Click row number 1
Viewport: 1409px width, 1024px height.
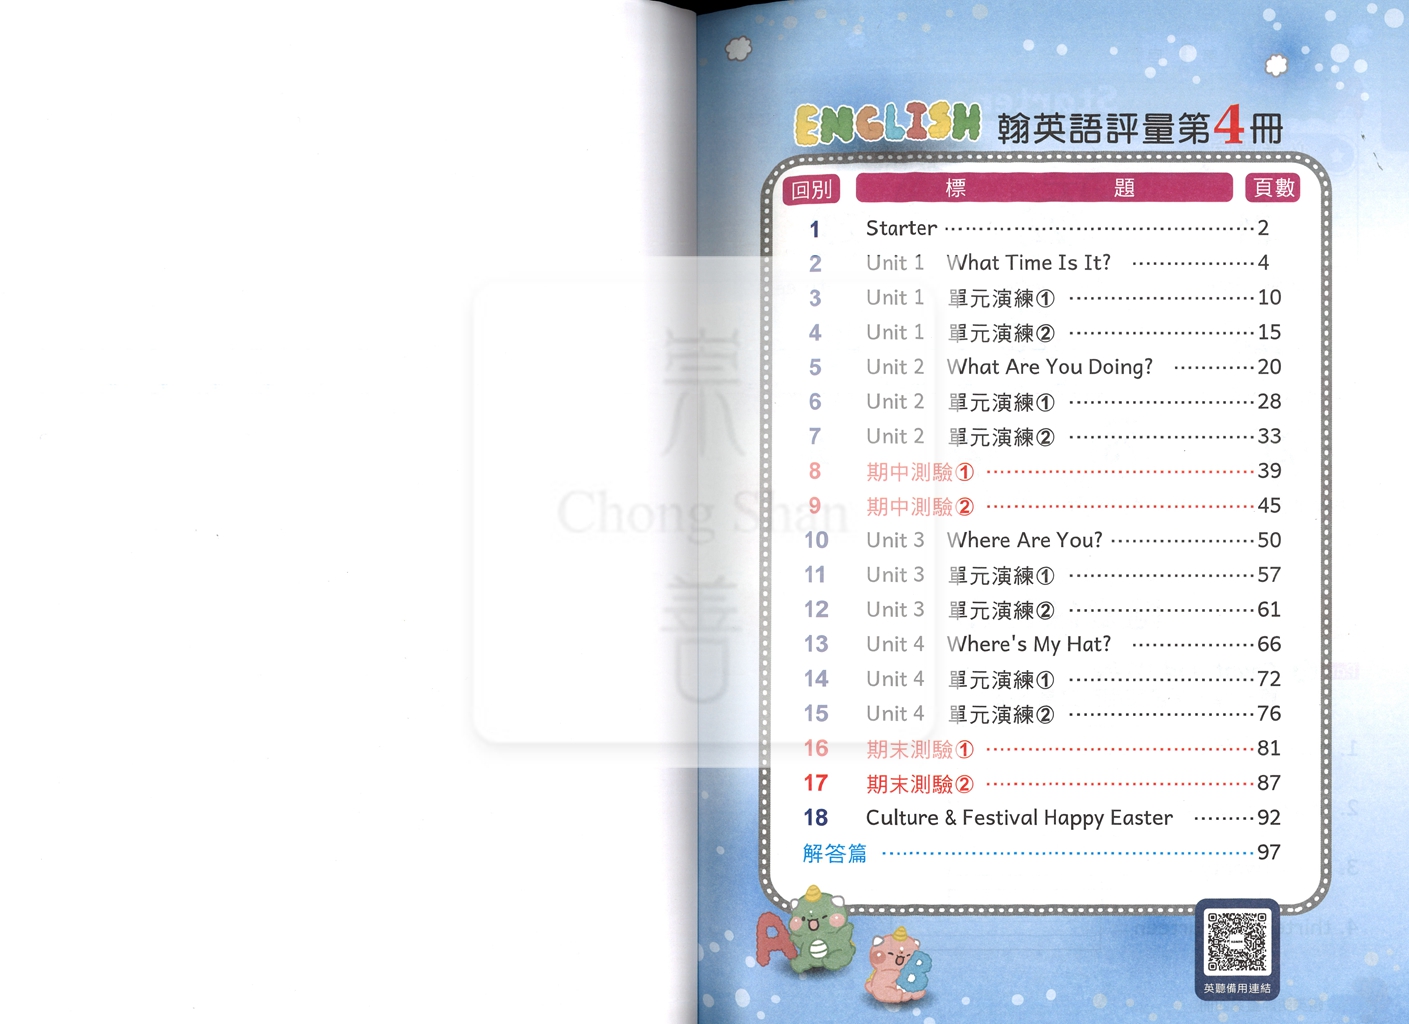click(x=815, y=229)
